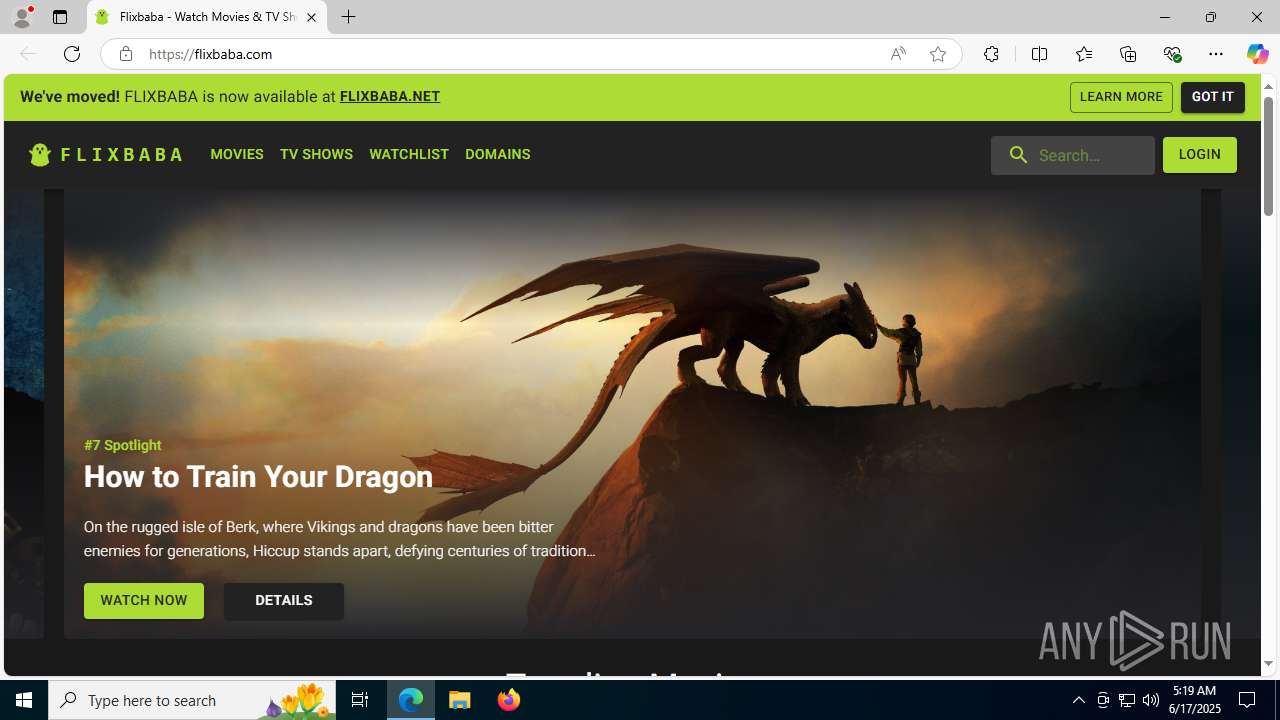Dismiss the banner with GOT IT
The width and height of the screenshot is (1280, 720).
1213,97
